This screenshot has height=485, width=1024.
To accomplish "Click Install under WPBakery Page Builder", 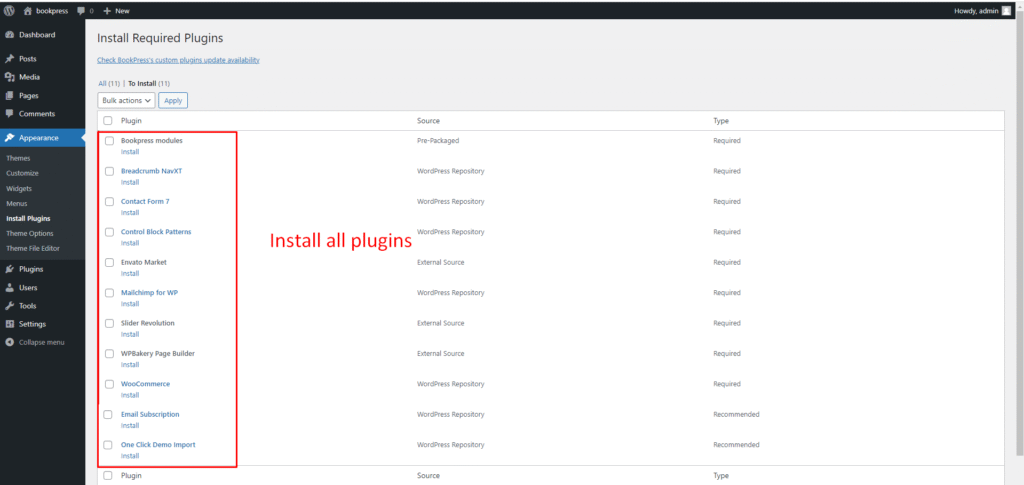I will pyautogui.click(x=130, y=365).
